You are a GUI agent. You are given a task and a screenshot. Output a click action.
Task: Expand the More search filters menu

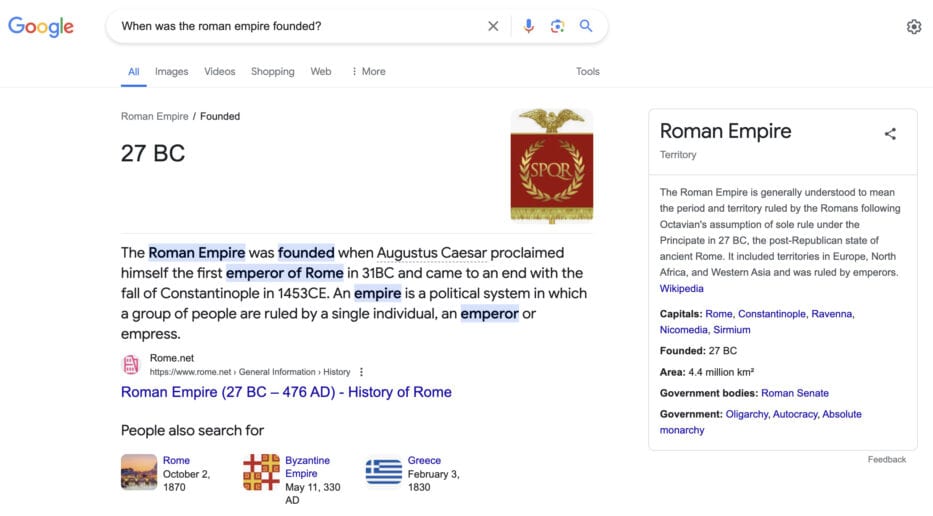tap(368, 71)
